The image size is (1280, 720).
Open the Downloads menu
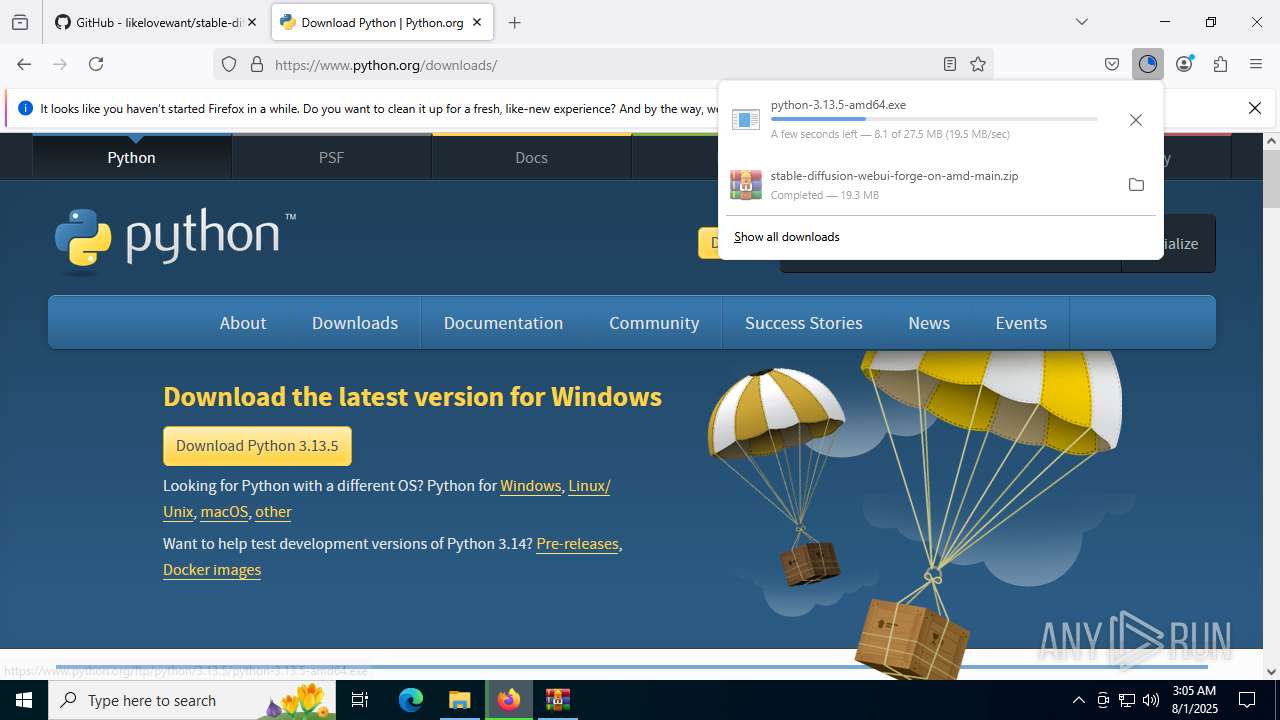click(355, 323)
